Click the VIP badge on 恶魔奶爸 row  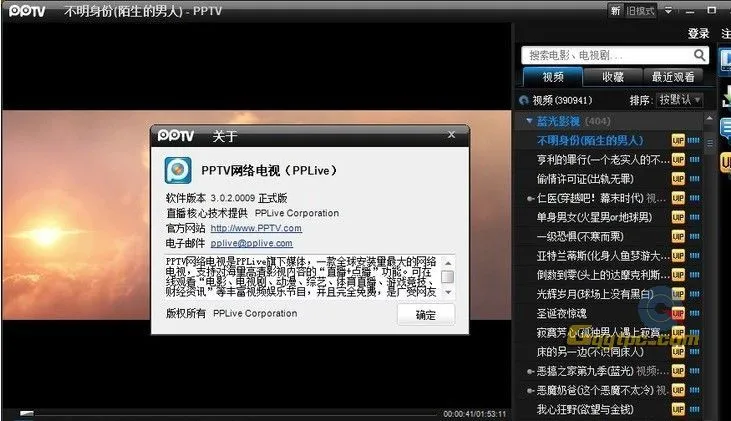point(678,390)
